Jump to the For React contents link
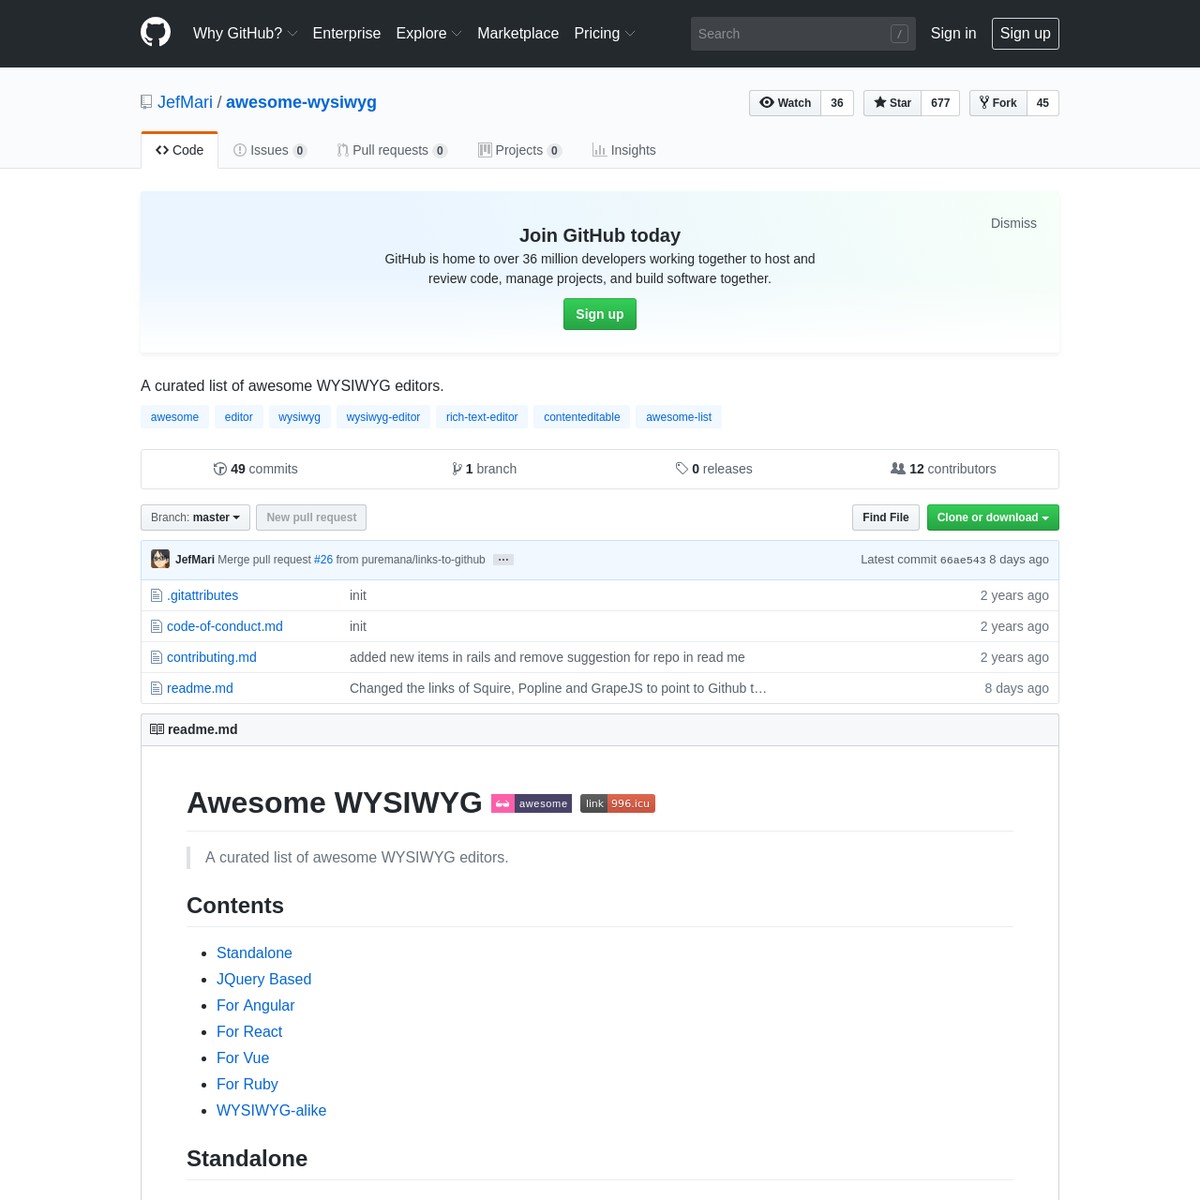This screenshot has width=1200, height=1200. [x=249, y=1031]
